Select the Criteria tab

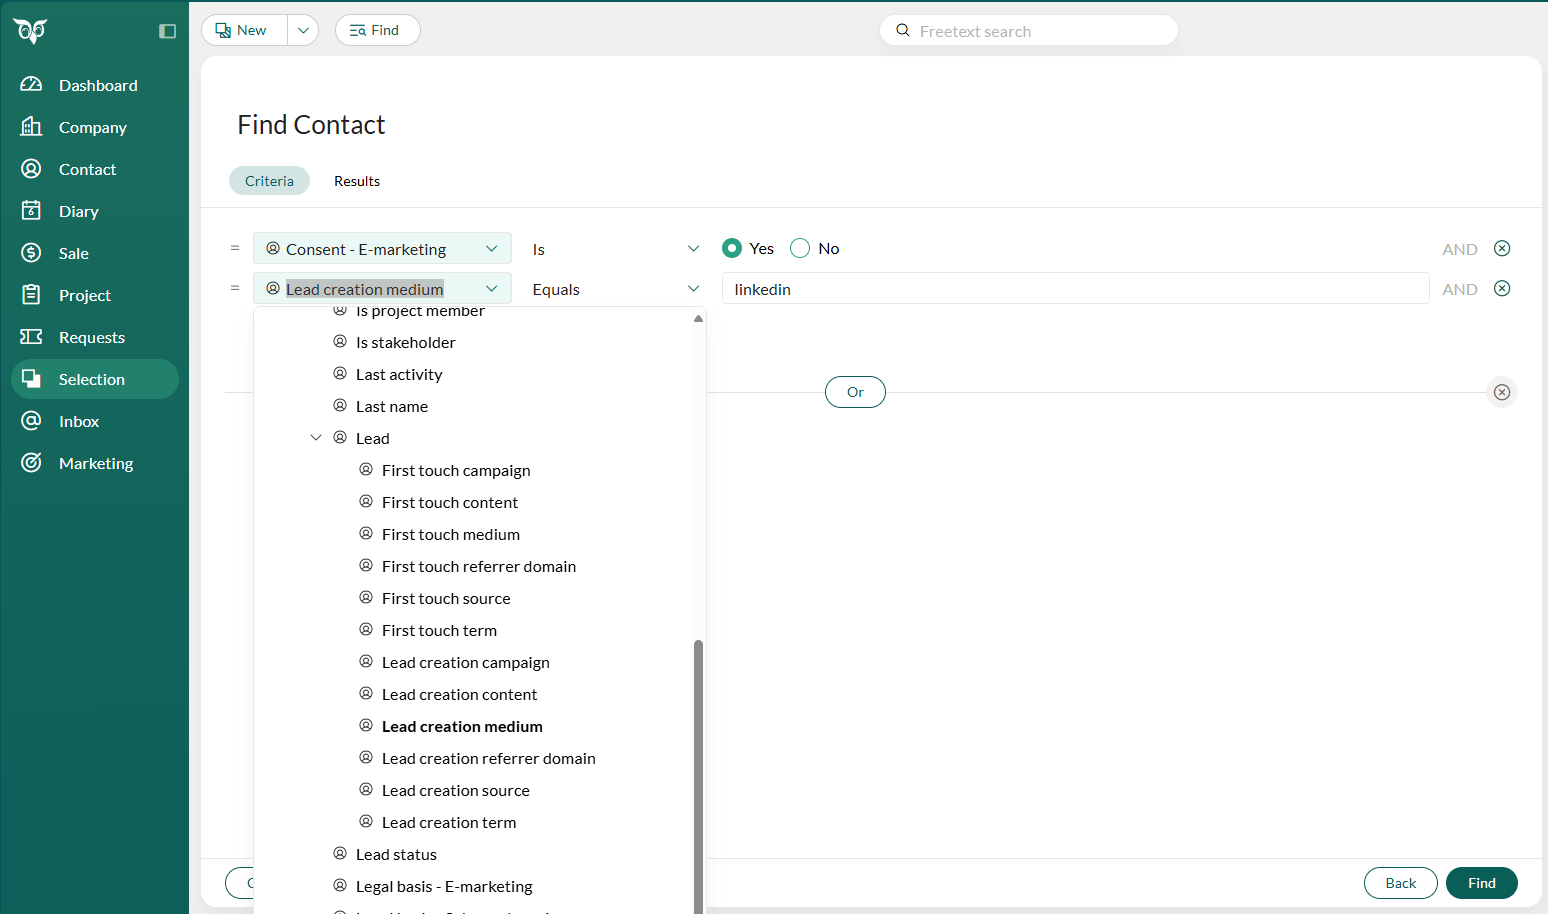coord(269,181)
